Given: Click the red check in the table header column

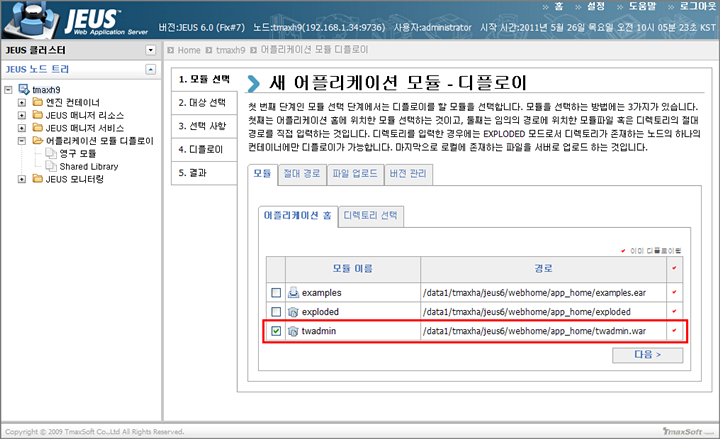Looking at the screenshot, I should click(x=674, y=268).
